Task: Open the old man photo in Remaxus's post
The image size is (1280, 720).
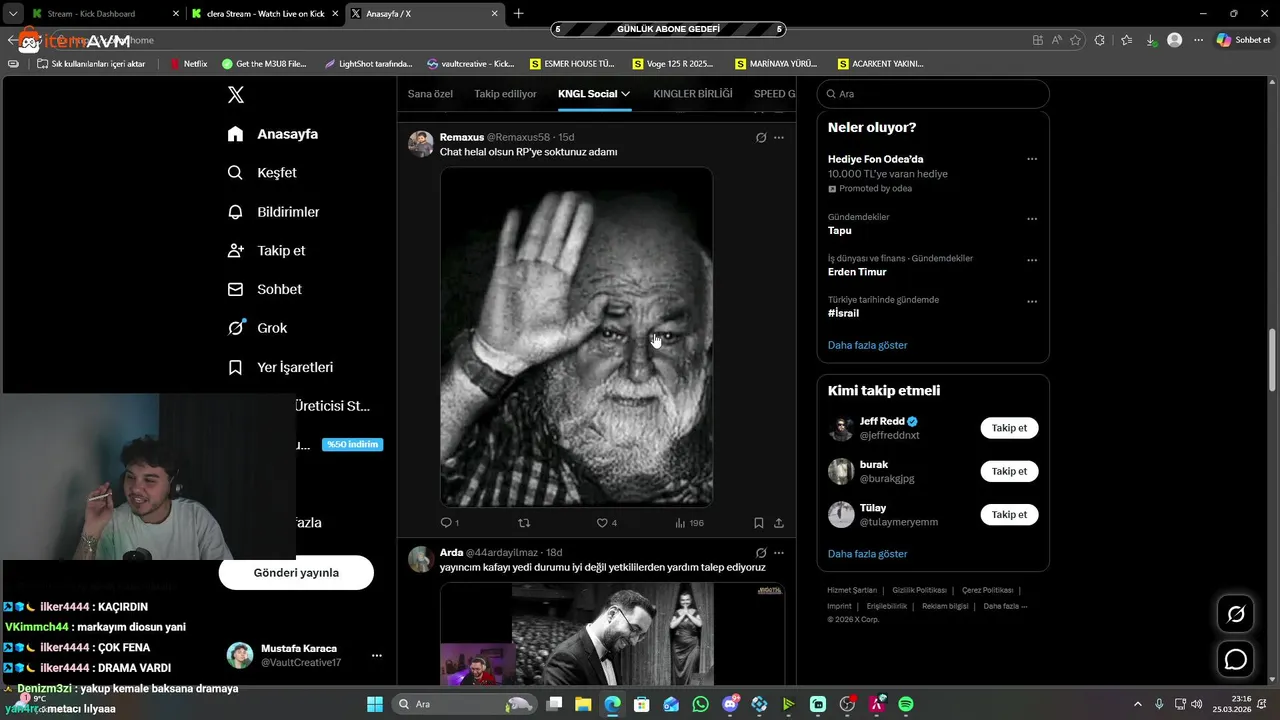Action: 576,337
